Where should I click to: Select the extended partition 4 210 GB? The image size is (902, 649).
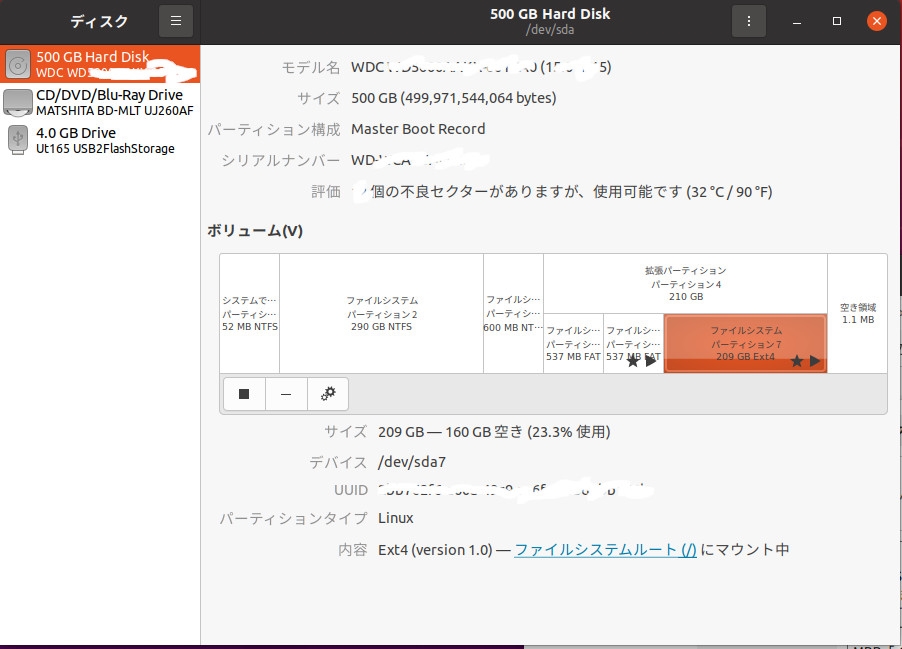[x=685, y=284]
